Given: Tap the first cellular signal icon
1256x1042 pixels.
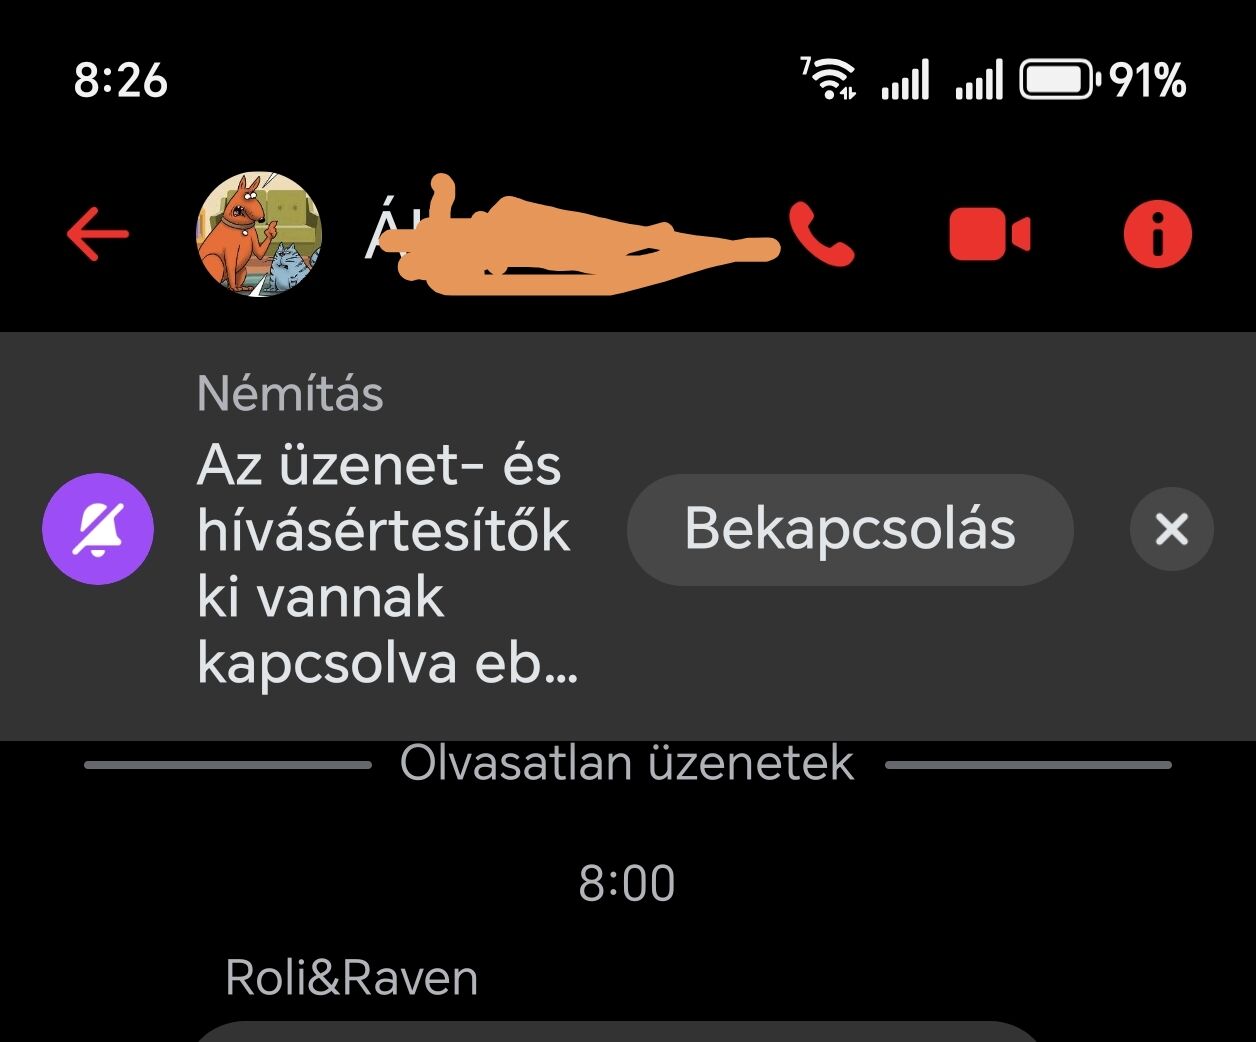Looking at the screenshot, I should tap(905, 80).
